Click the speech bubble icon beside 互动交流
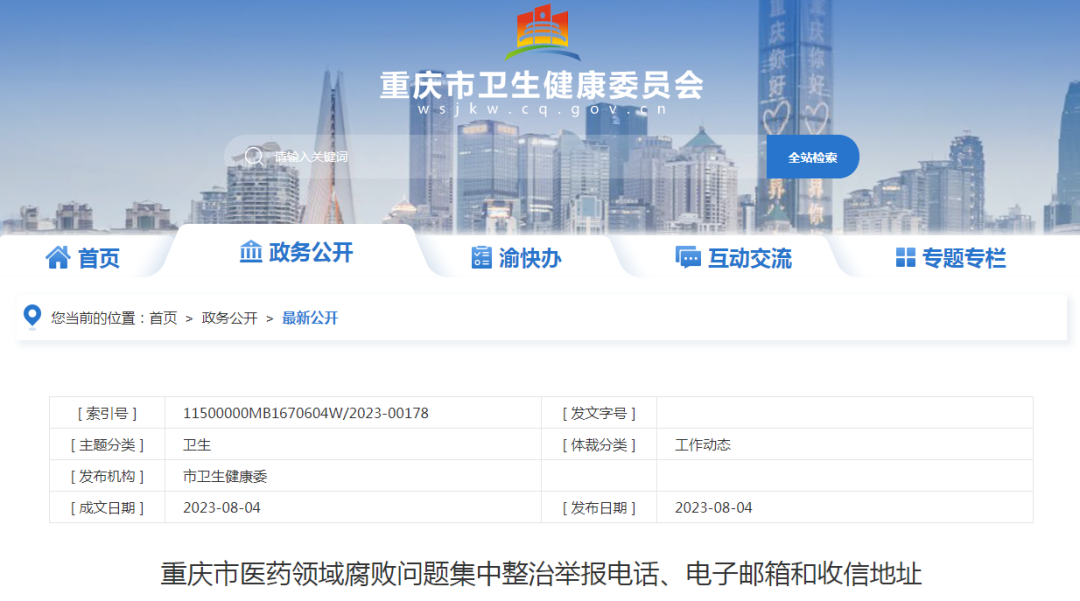This screenshot has width=1080, height=601. pos(686,257)
